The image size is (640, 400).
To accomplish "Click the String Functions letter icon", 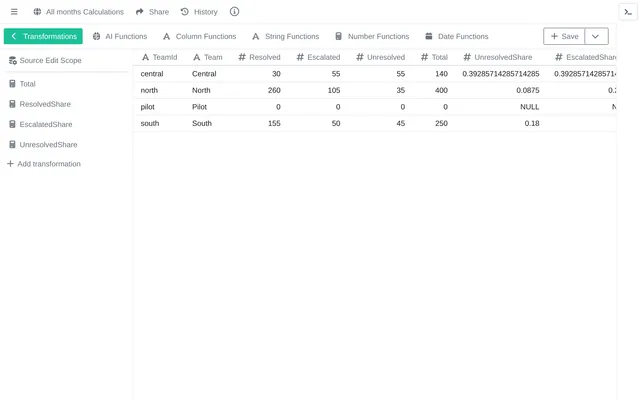I will coord(256,36).
